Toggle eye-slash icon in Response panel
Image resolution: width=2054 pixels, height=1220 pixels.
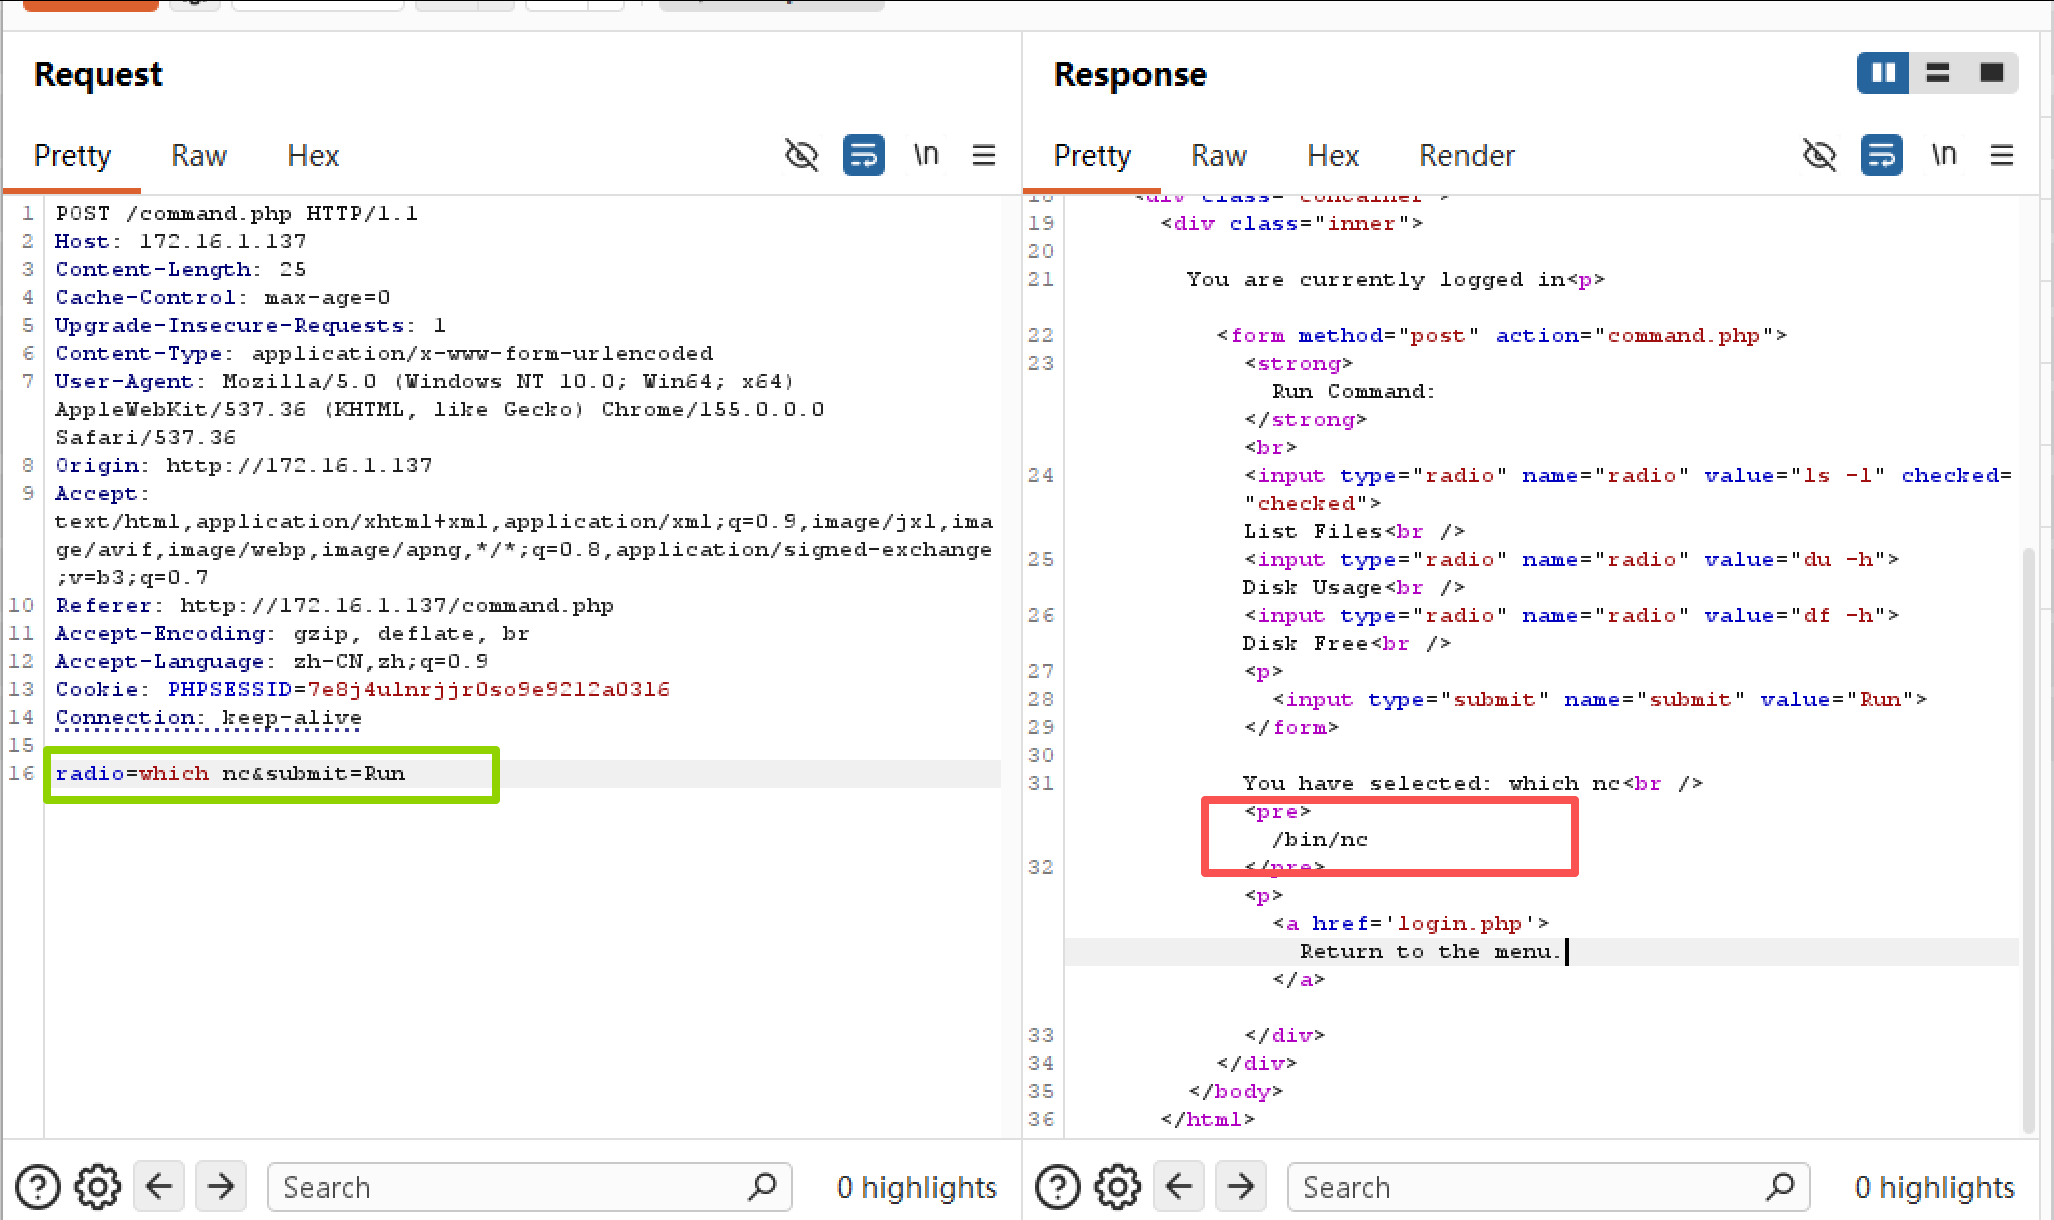[1820, 155]
